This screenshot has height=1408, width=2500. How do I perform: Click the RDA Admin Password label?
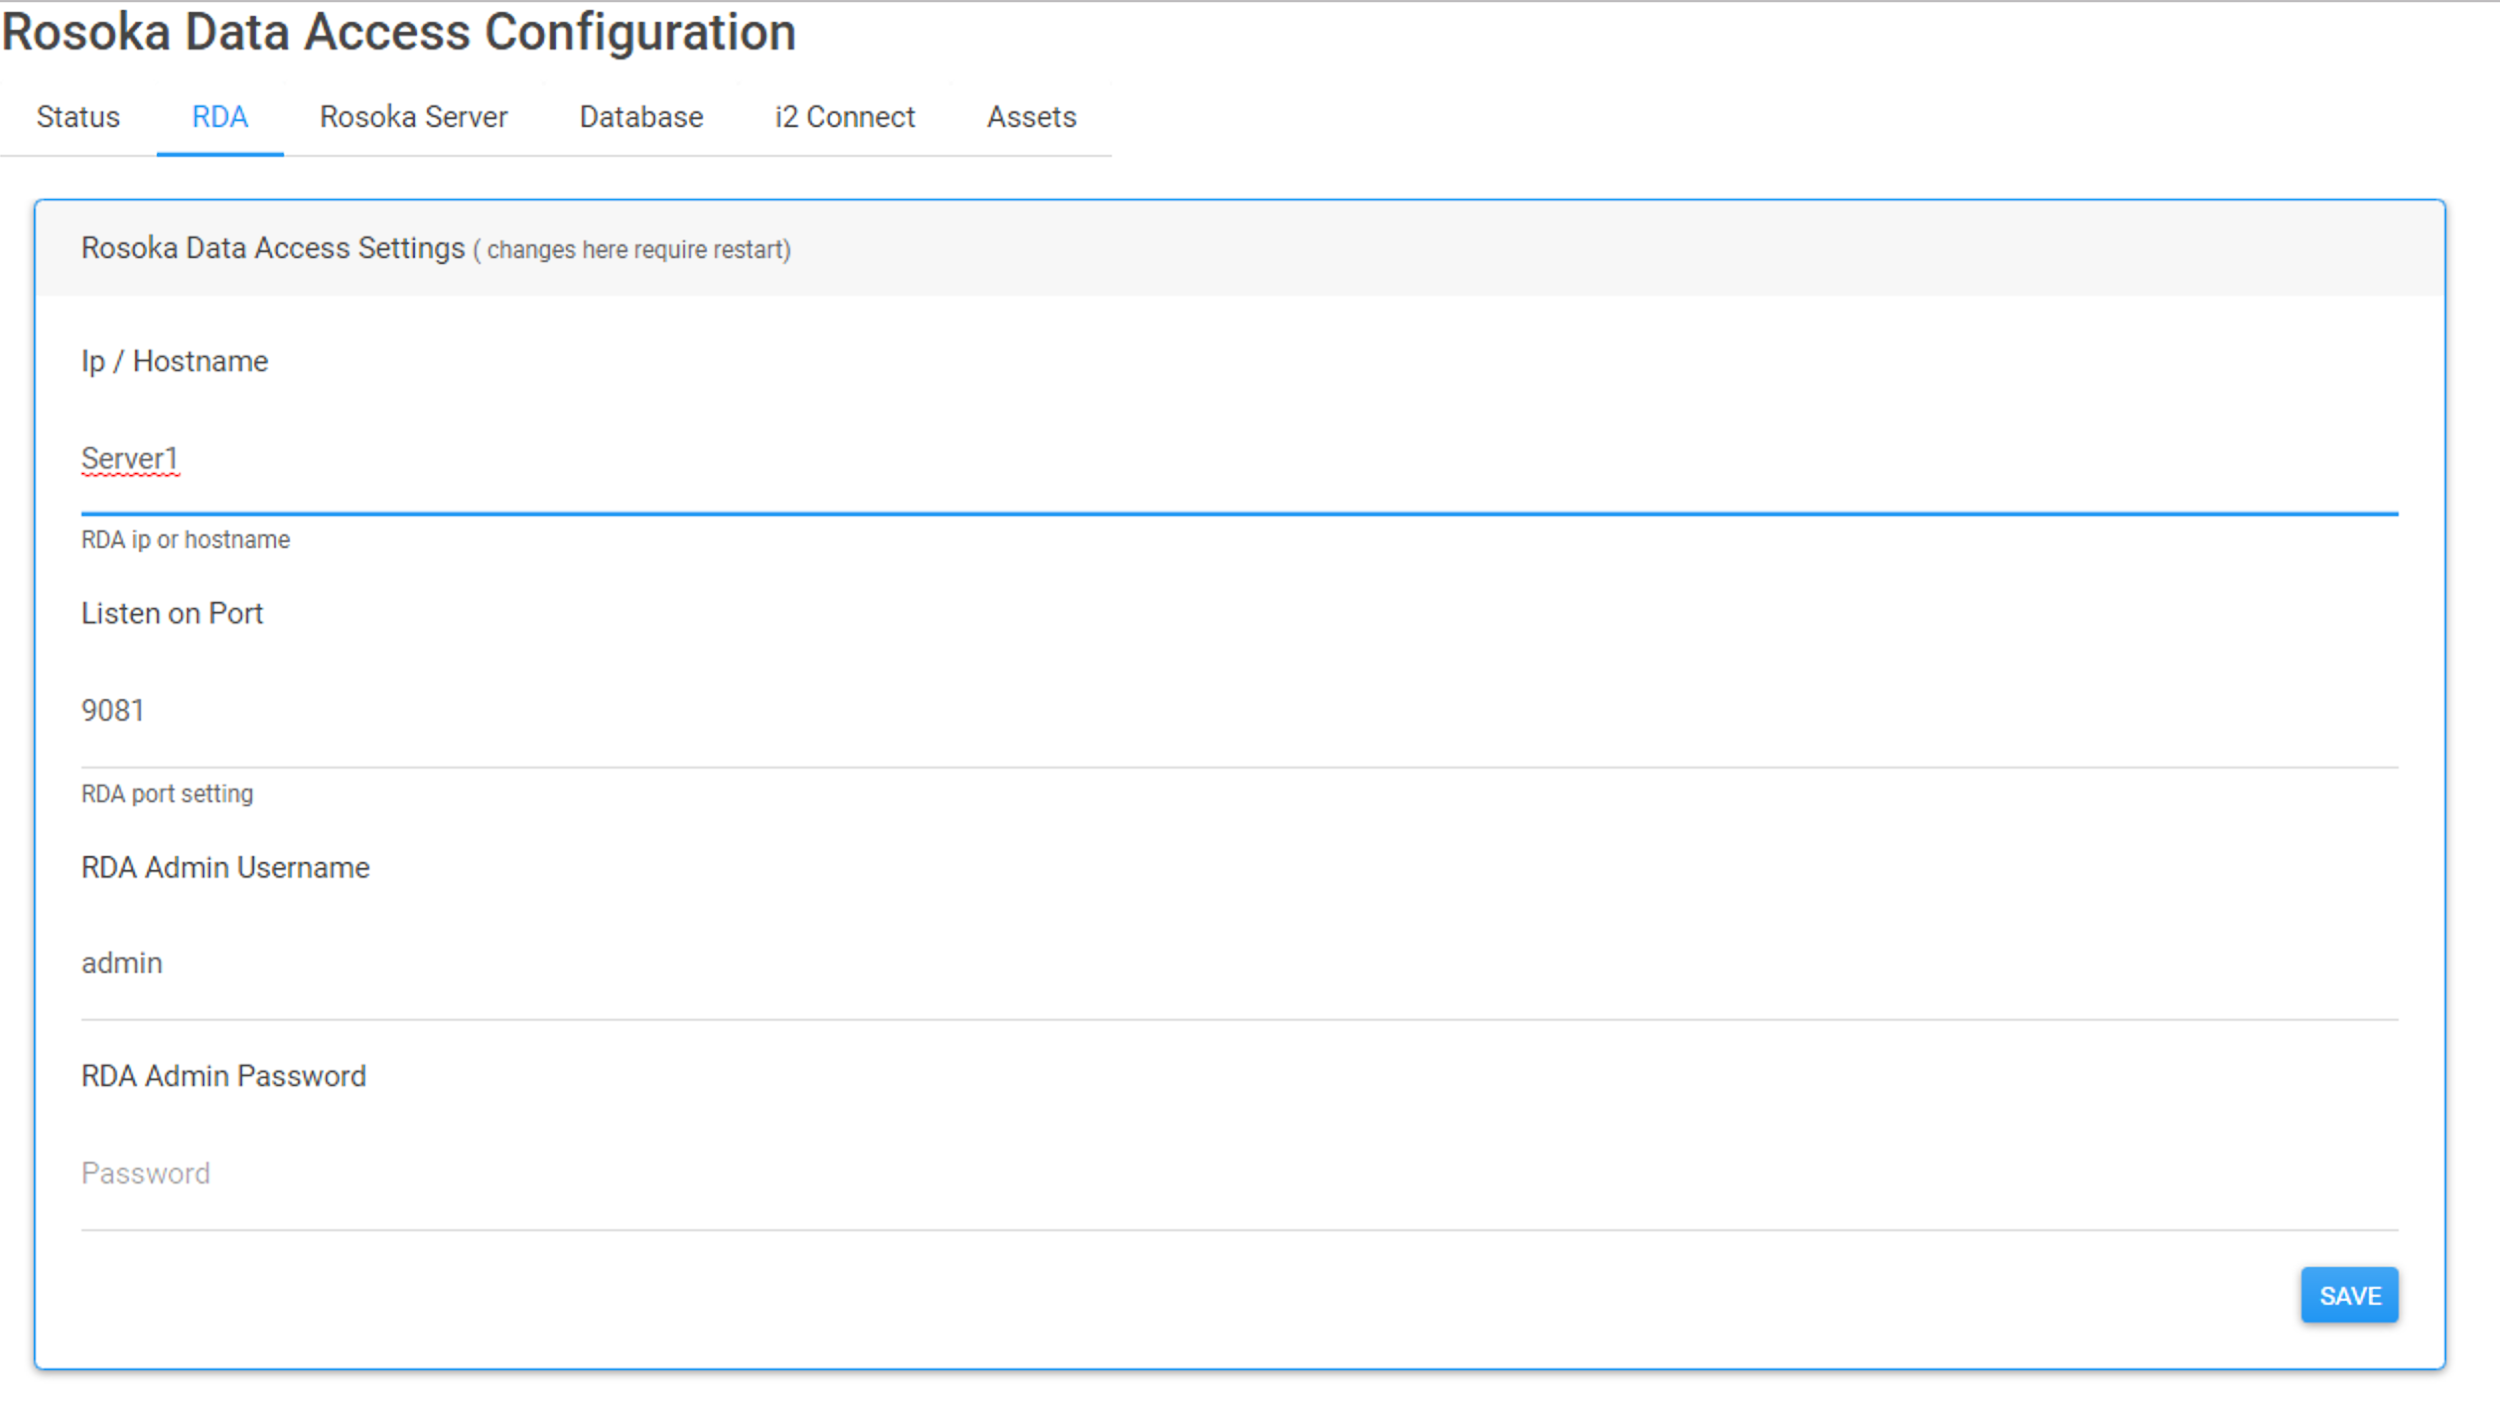coord(223,1077)
